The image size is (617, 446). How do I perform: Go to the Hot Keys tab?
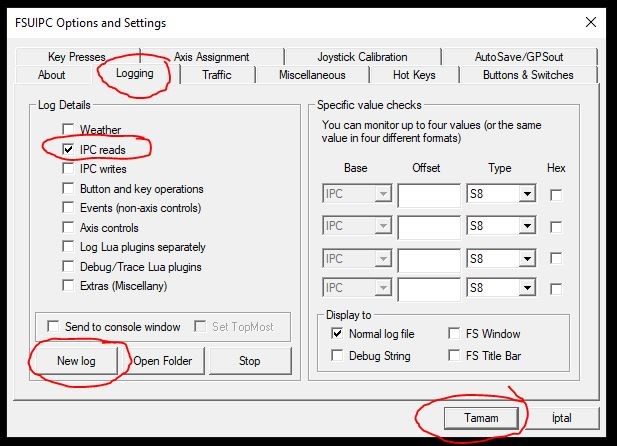coord(414,75)
